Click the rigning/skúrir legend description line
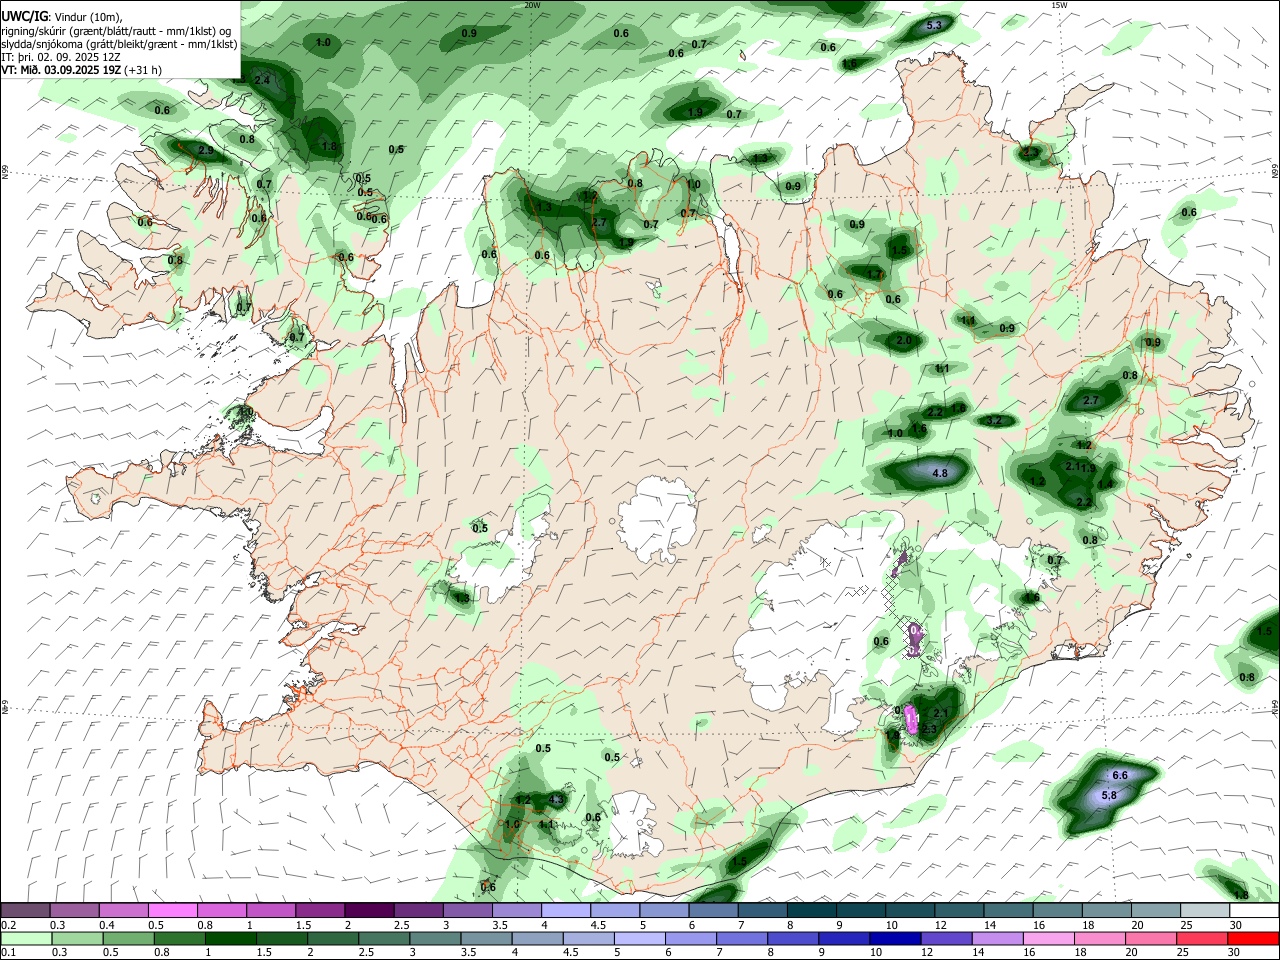Viewport: 1280px width, 960px height. tap(117, 30)
